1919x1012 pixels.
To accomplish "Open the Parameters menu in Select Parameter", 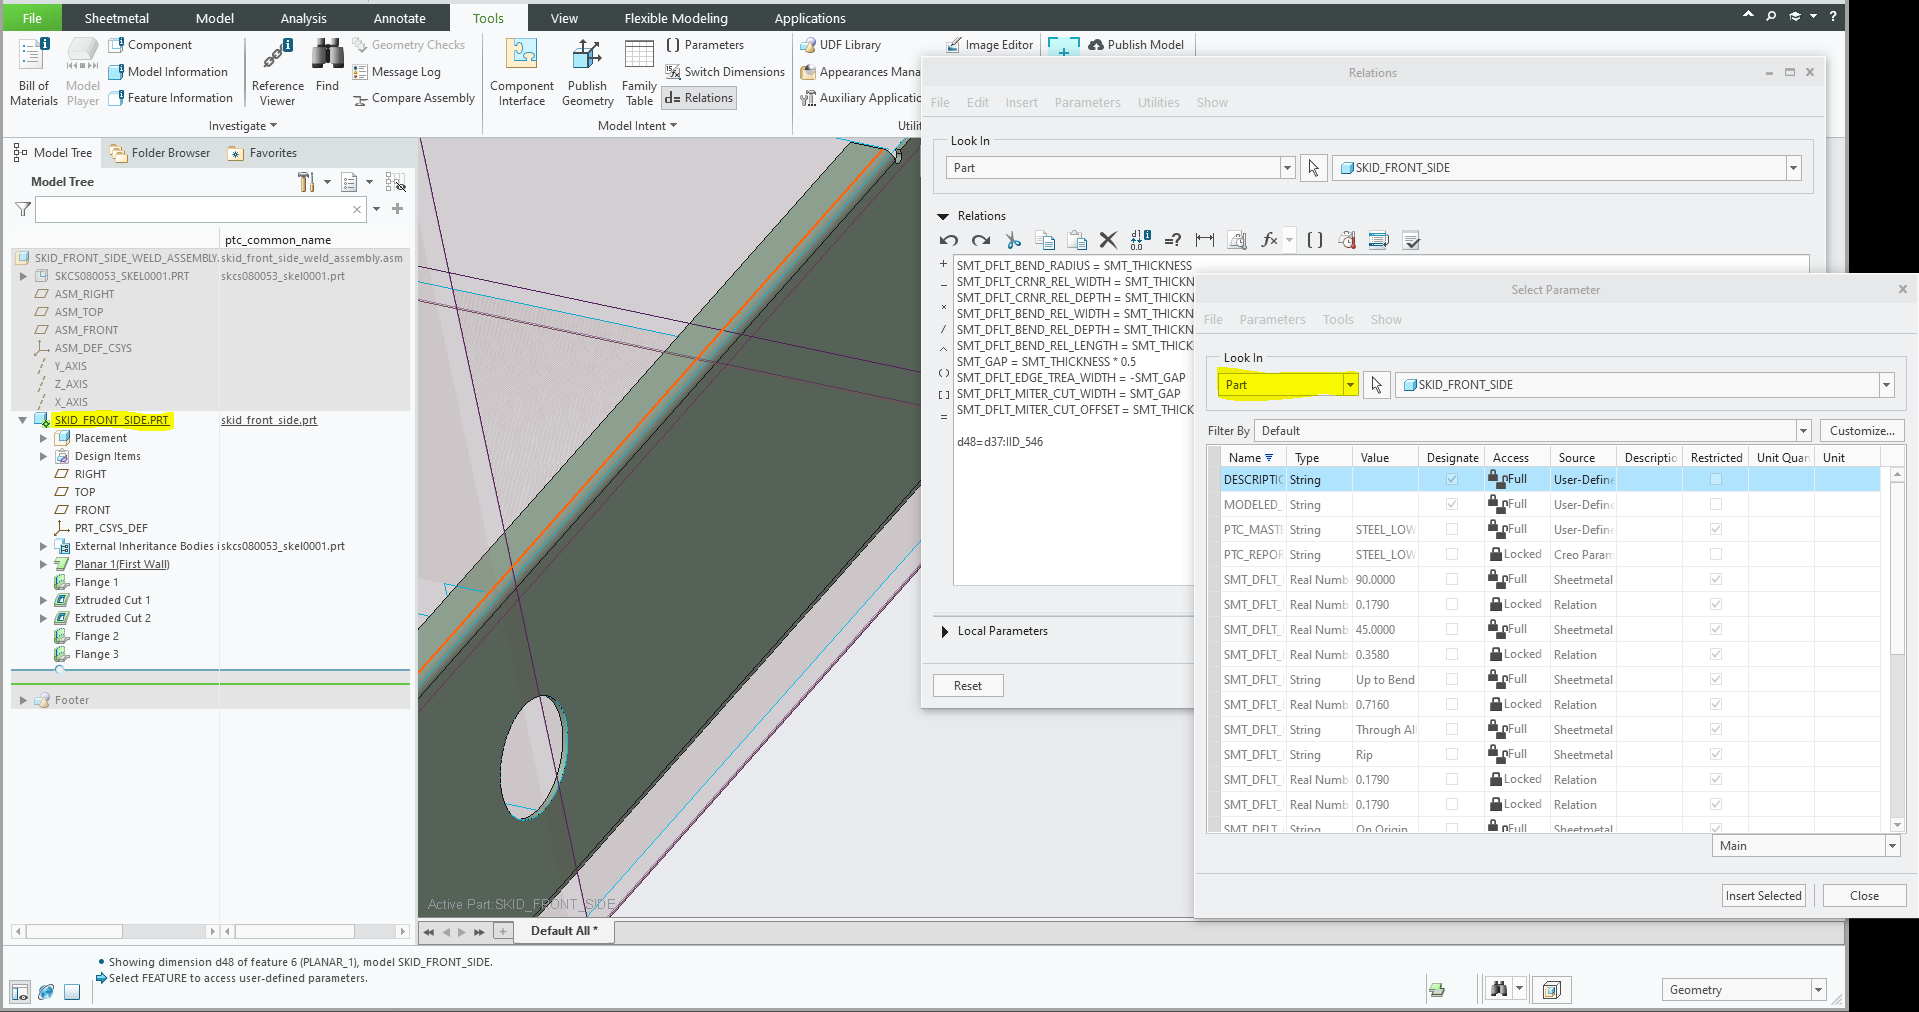I will pos(1271,319).
